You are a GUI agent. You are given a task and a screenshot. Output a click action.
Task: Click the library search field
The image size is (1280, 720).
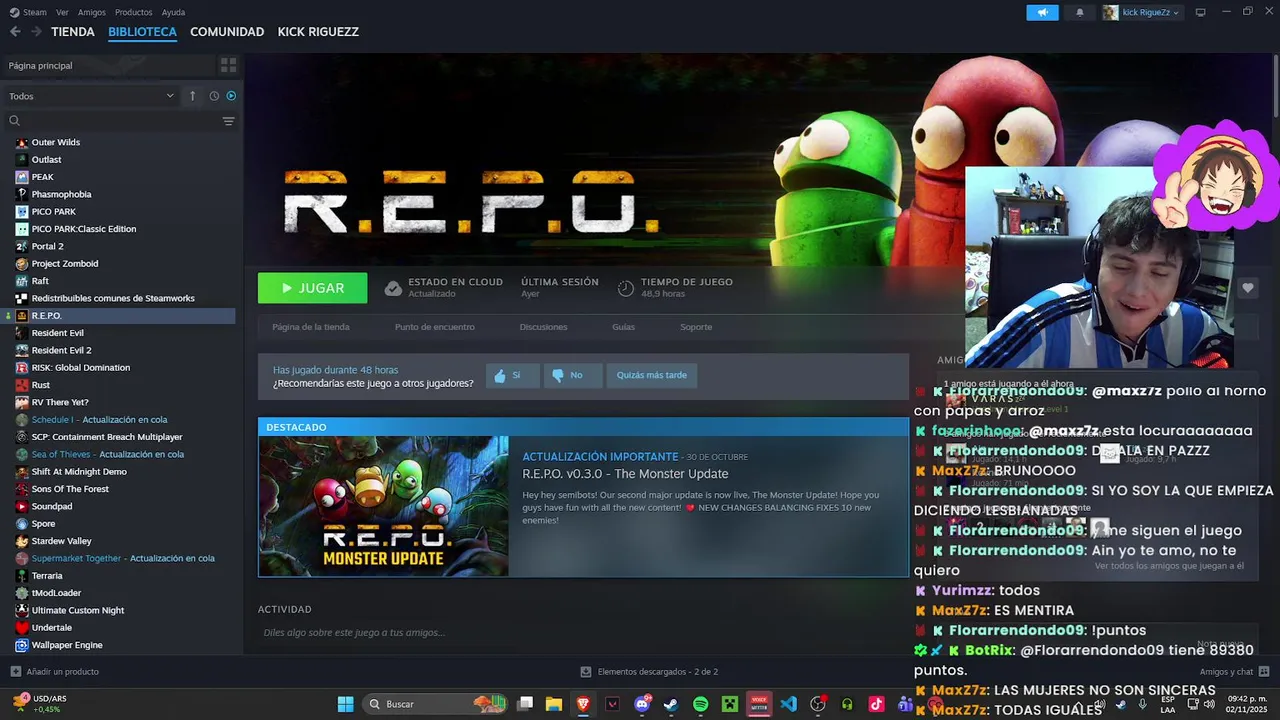[110, 121]
